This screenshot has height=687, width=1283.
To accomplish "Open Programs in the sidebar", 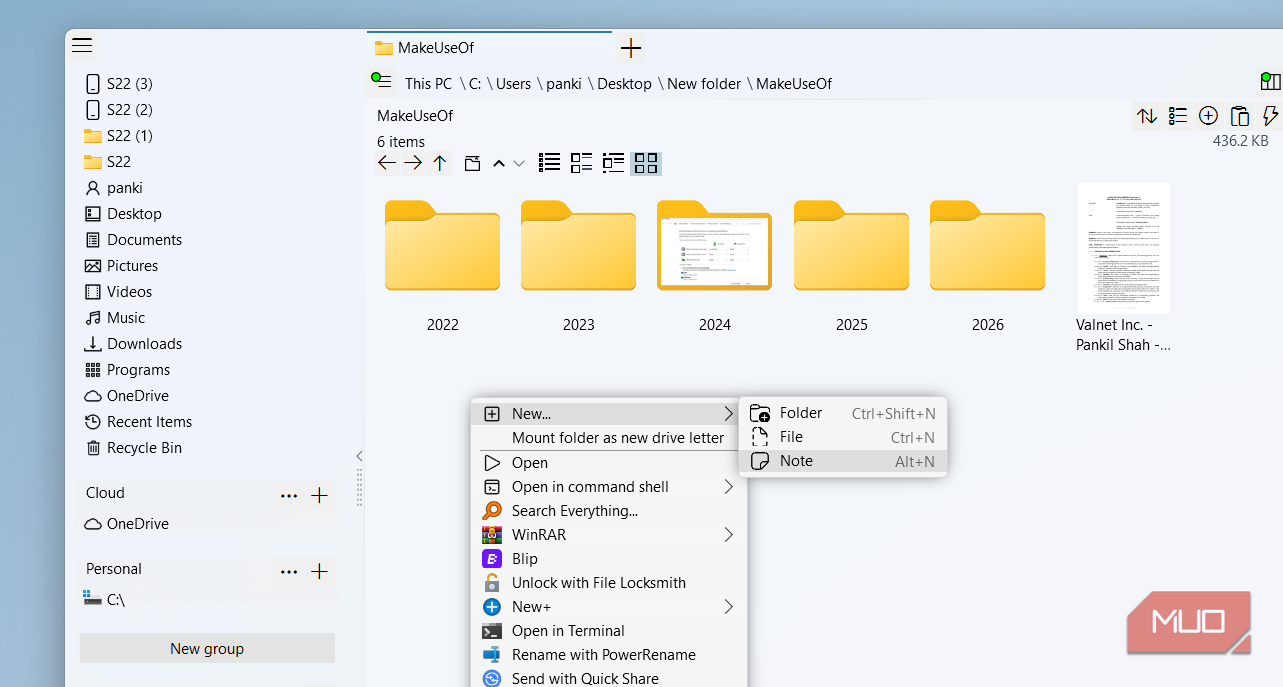I will point(127,370).
